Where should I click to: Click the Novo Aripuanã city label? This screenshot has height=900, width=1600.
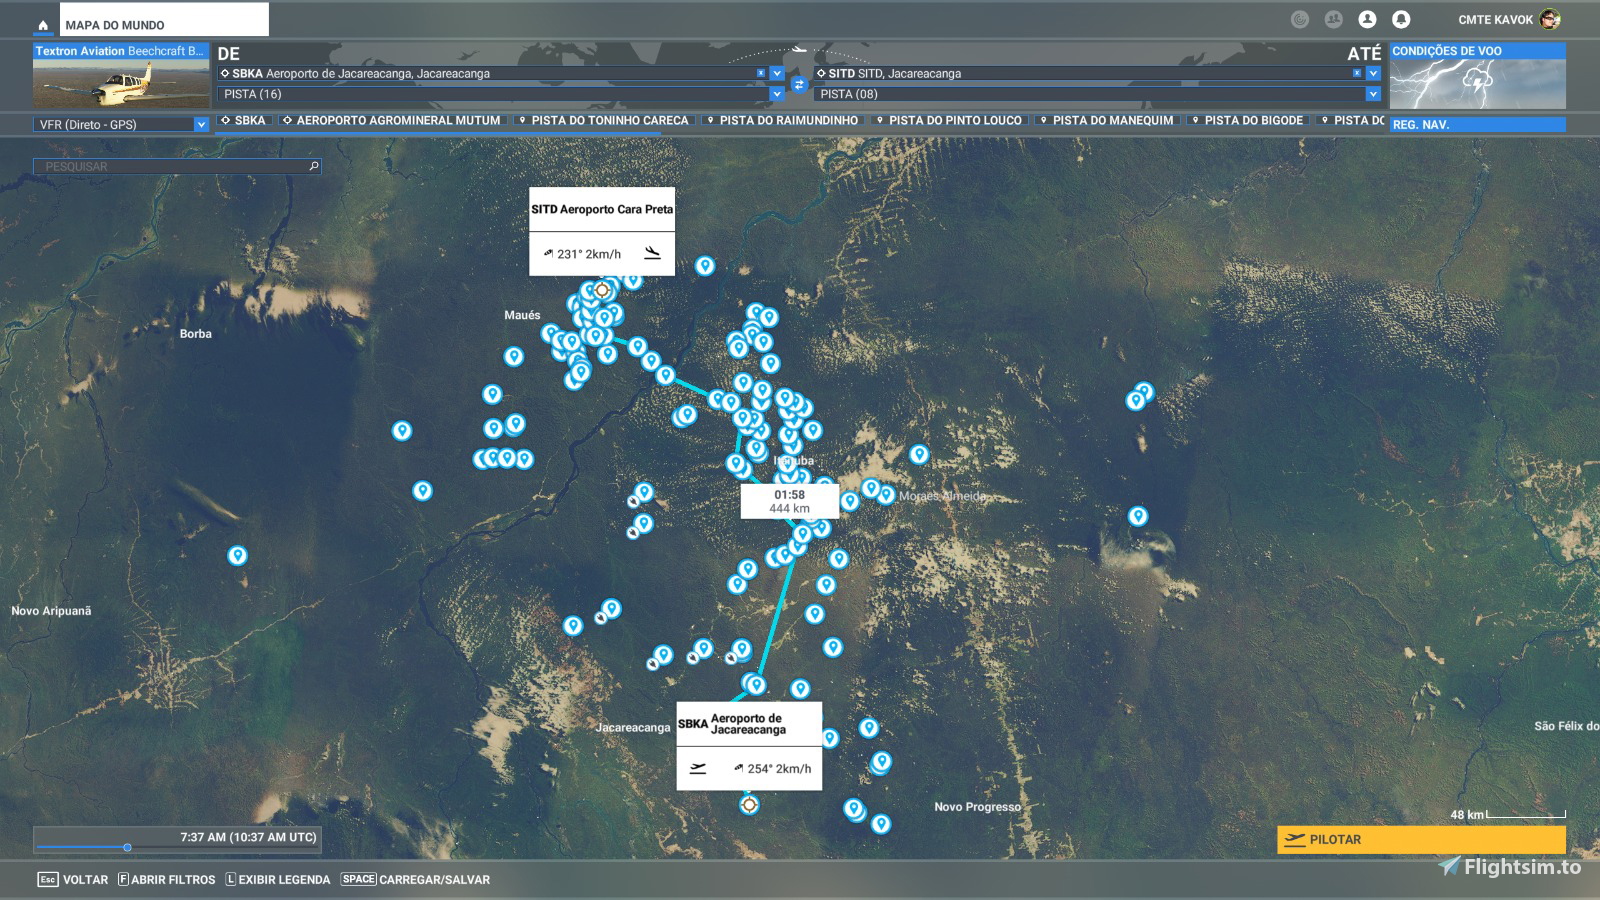click(x=51, y=611)
